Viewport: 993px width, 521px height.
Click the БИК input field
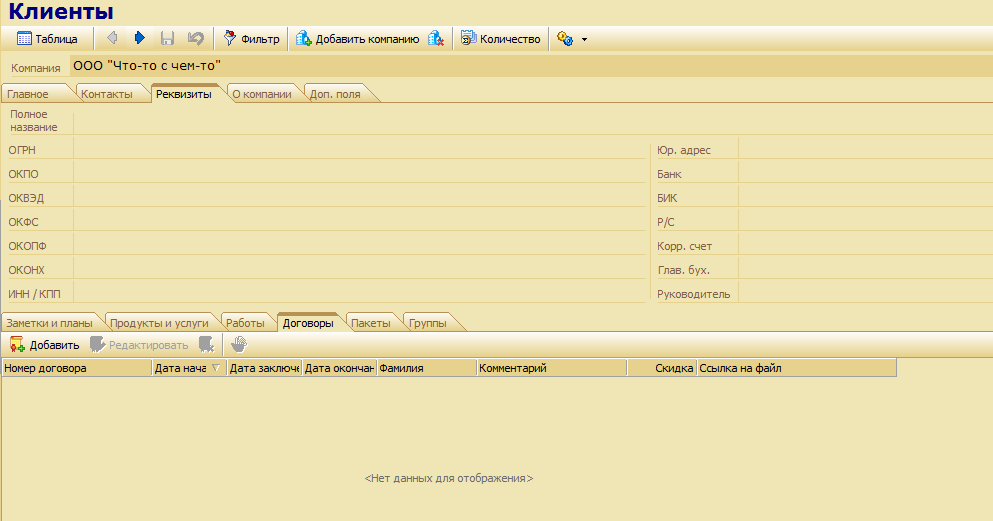pos(866,198)
